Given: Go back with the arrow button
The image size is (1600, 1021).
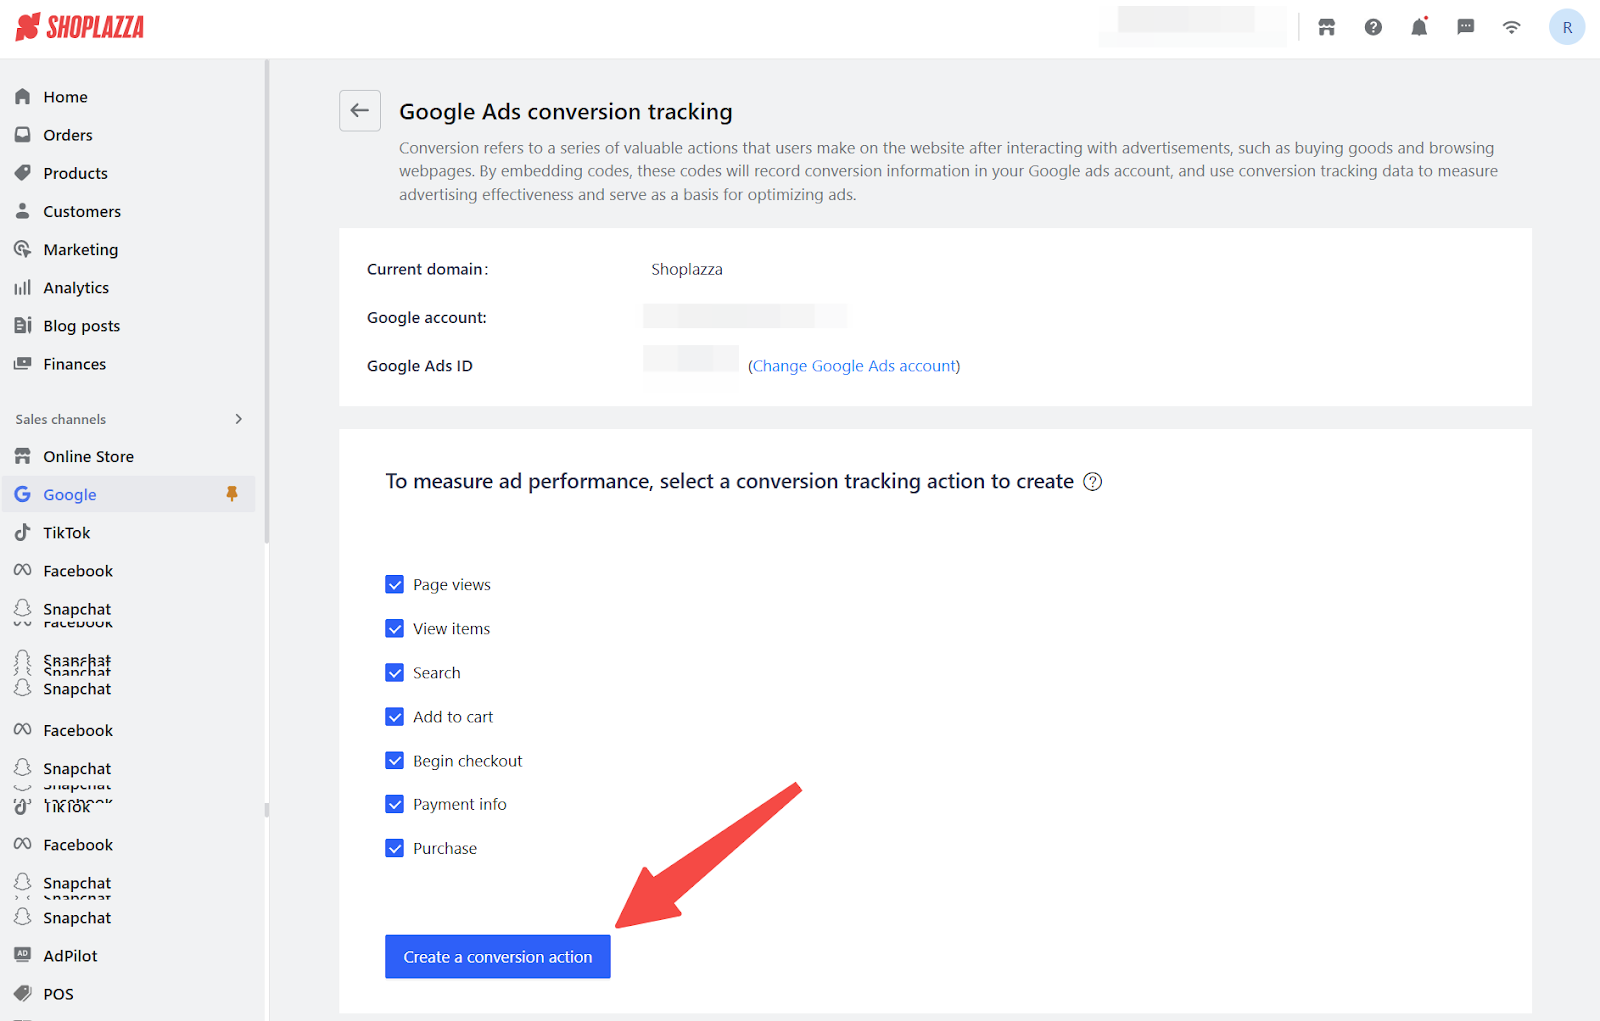Looking at the screenshot, I should (360, 110).
